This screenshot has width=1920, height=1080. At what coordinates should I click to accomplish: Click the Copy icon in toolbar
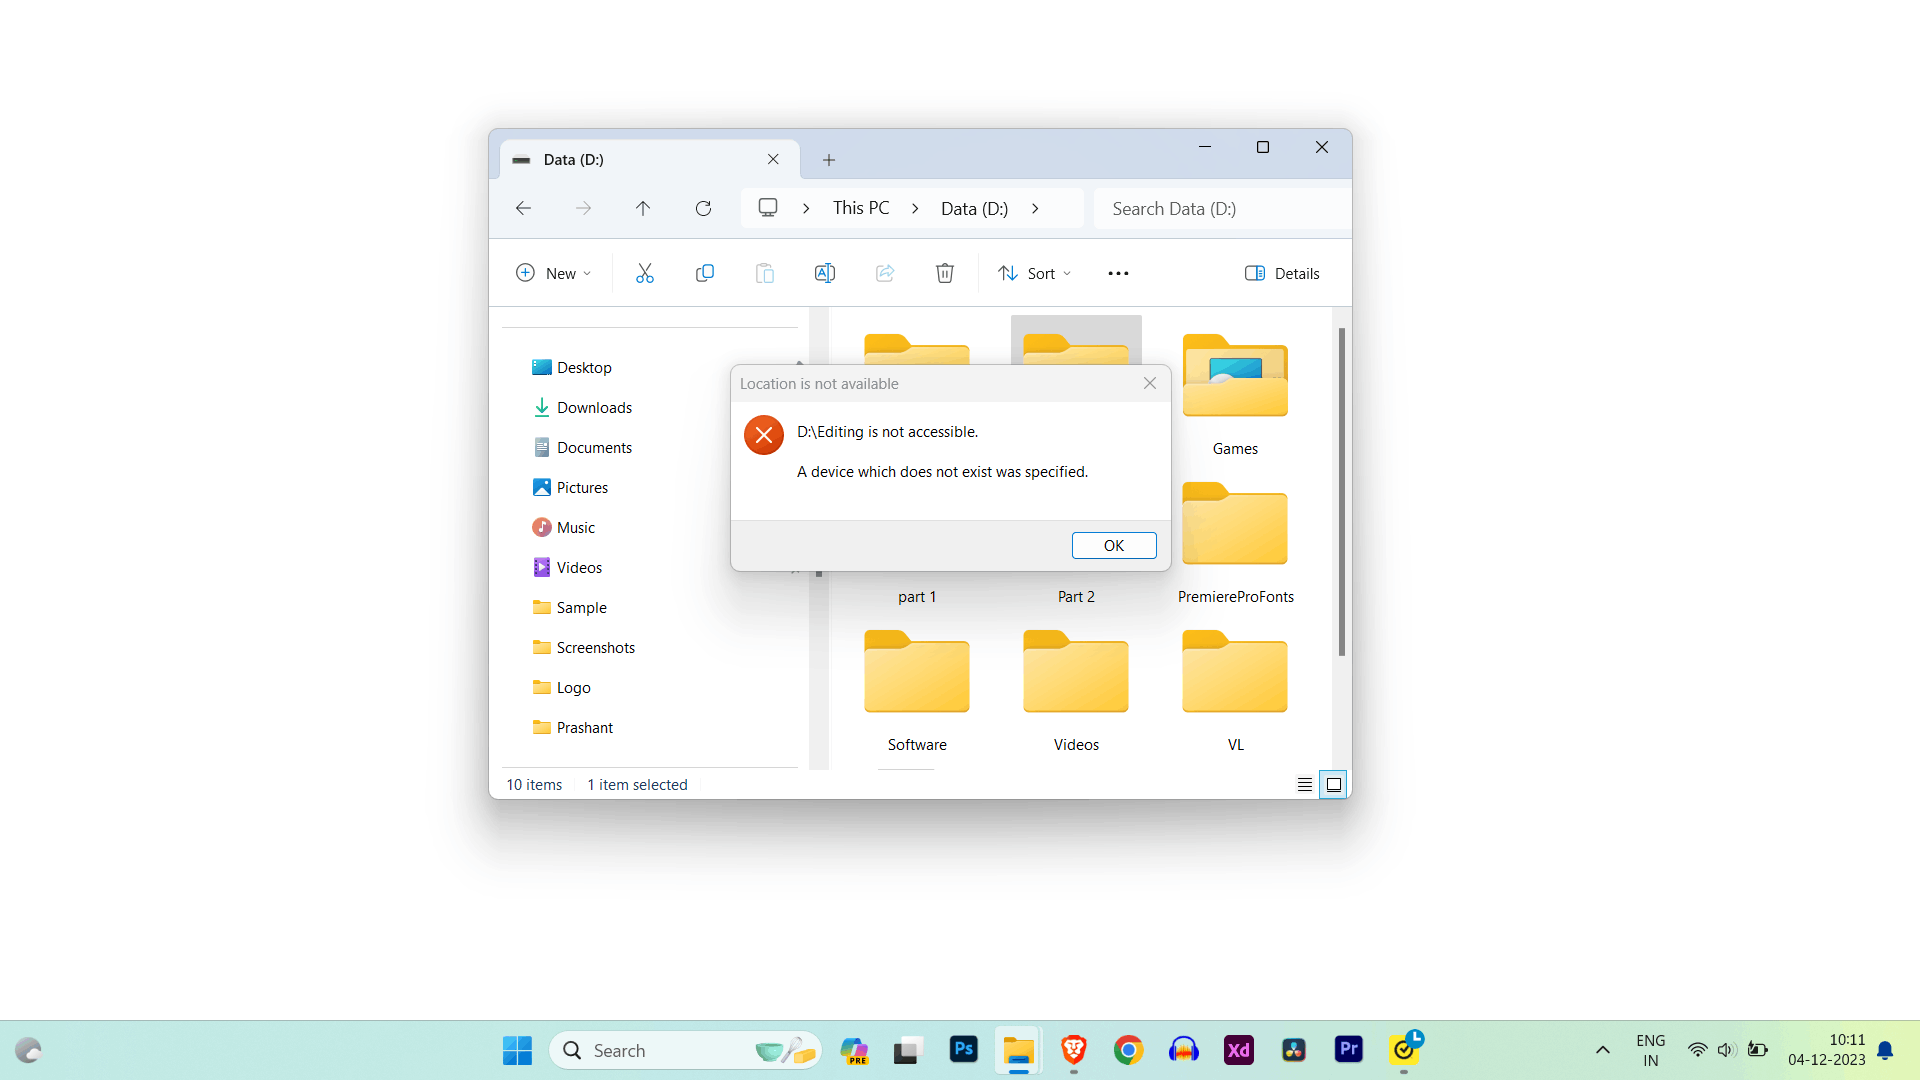(705, 273)
